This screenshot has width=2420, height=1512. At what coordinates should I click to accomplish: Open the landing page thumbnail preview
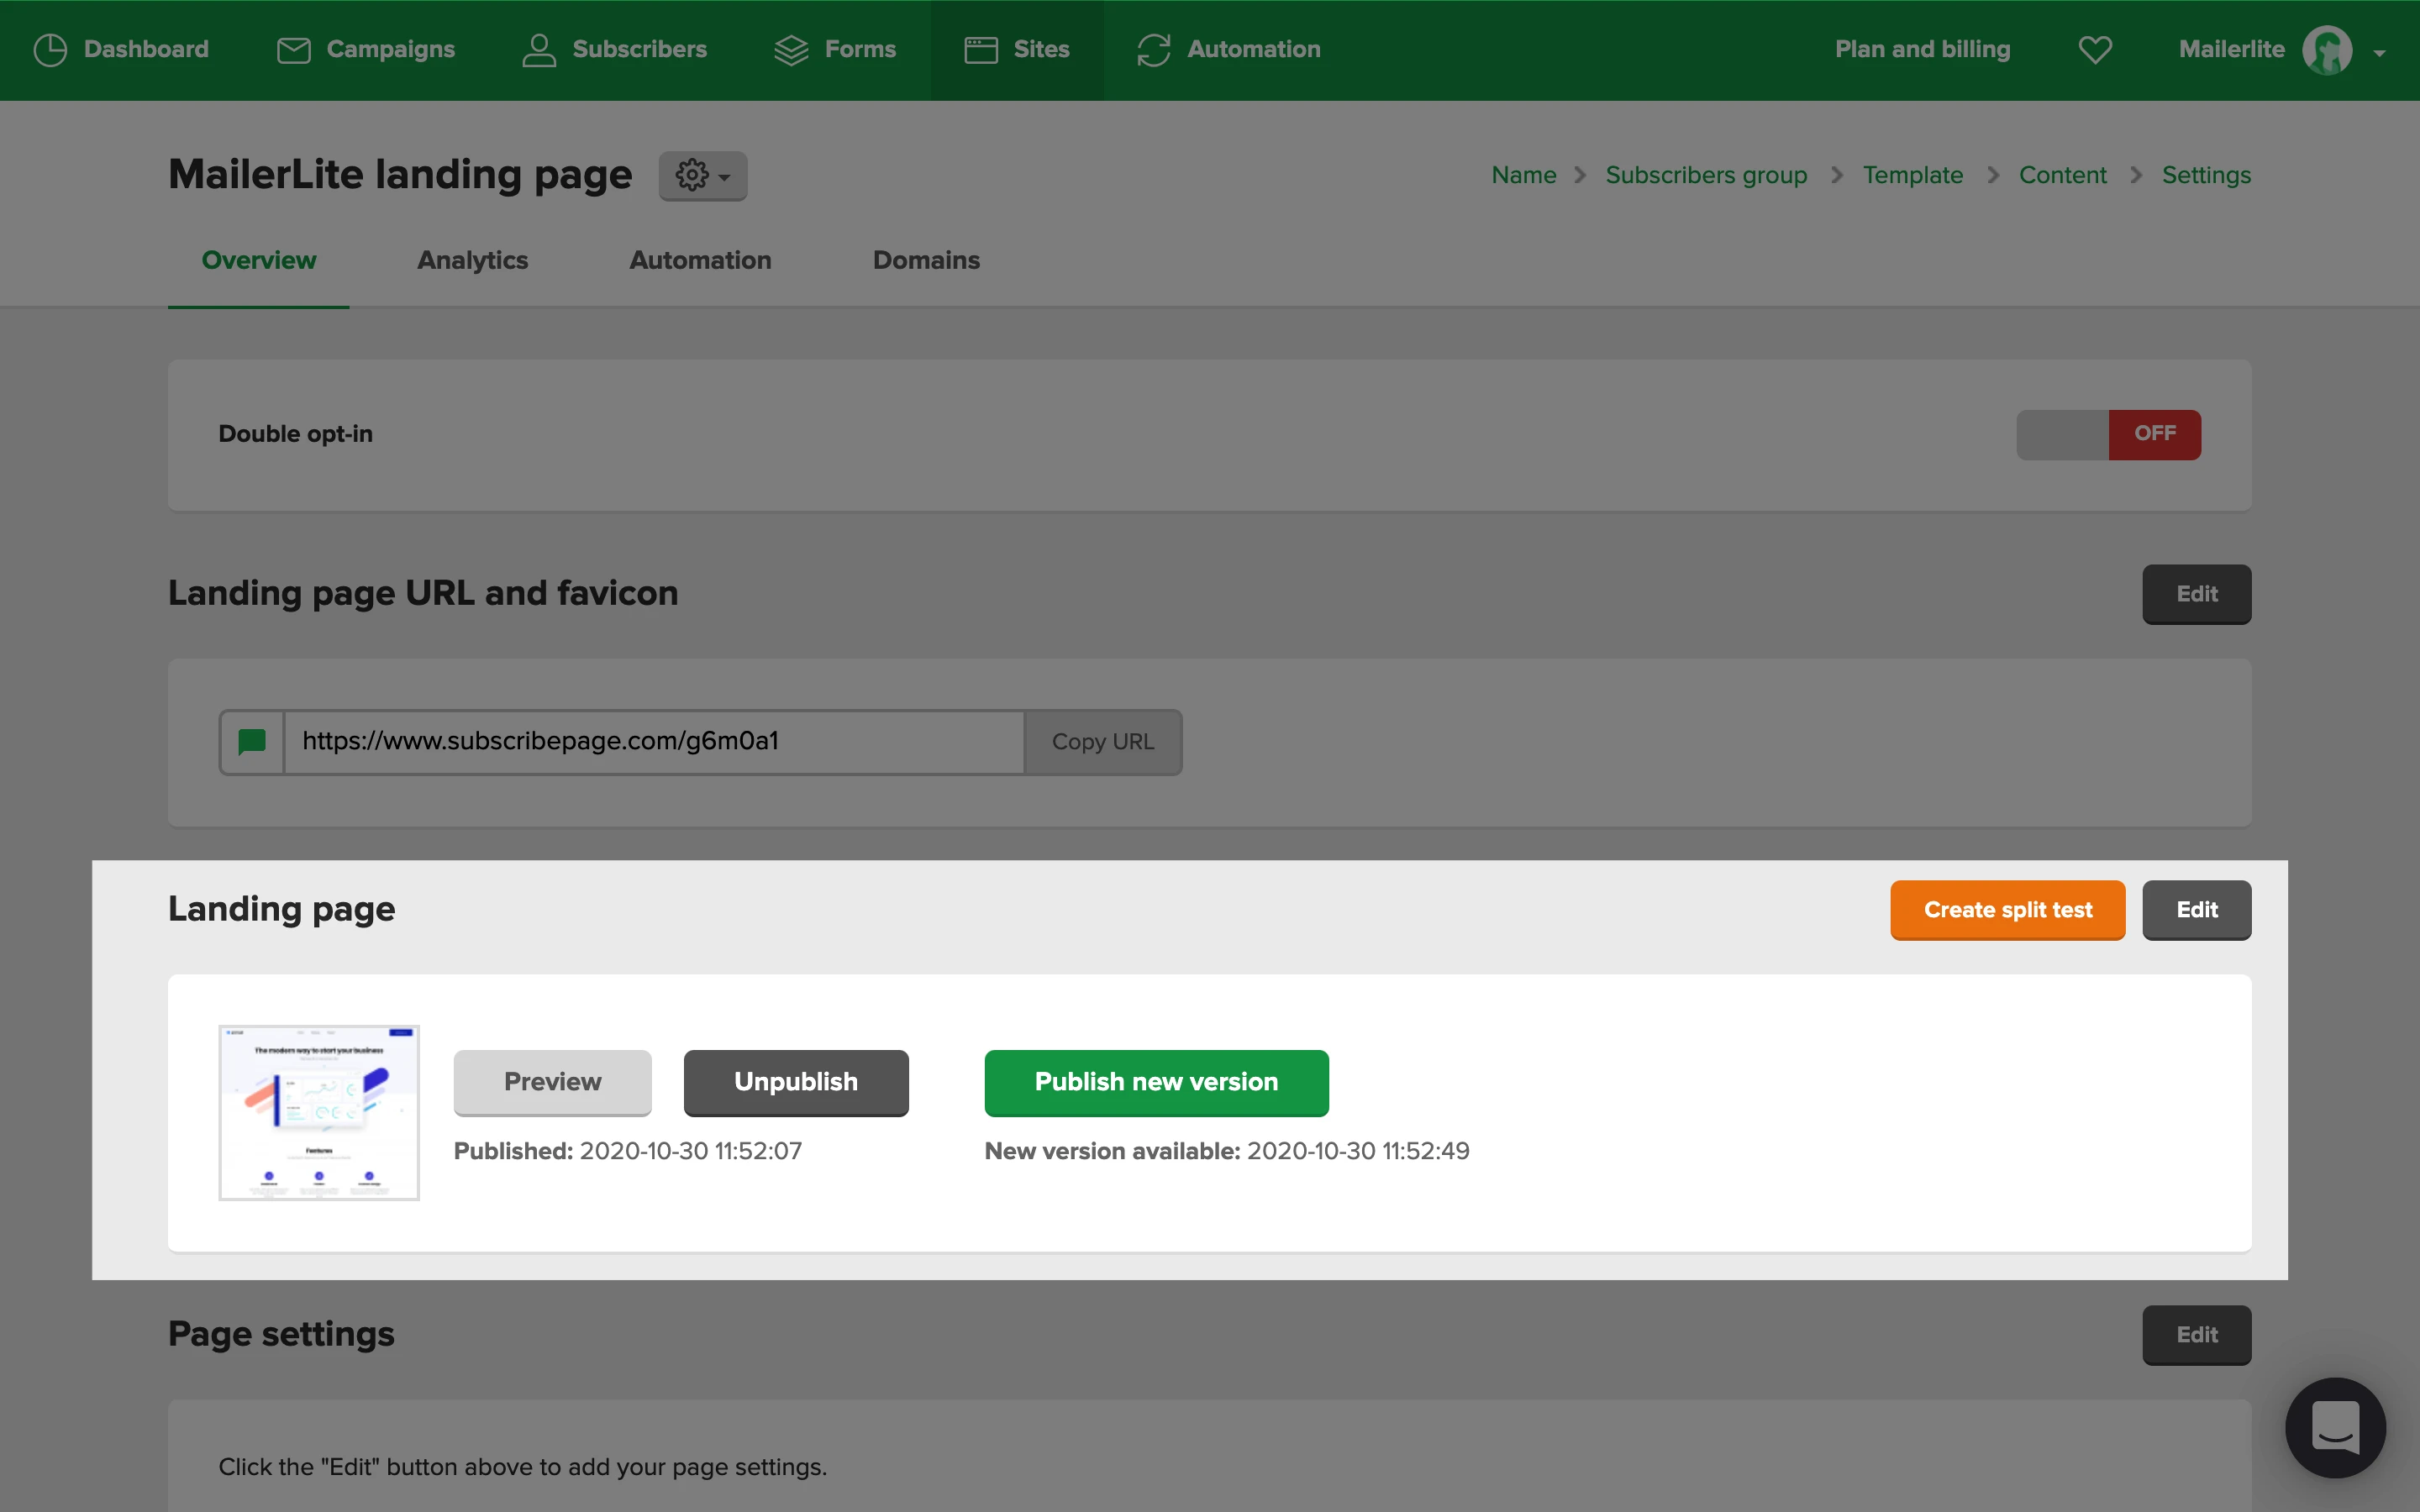[x=319, y=1112]
